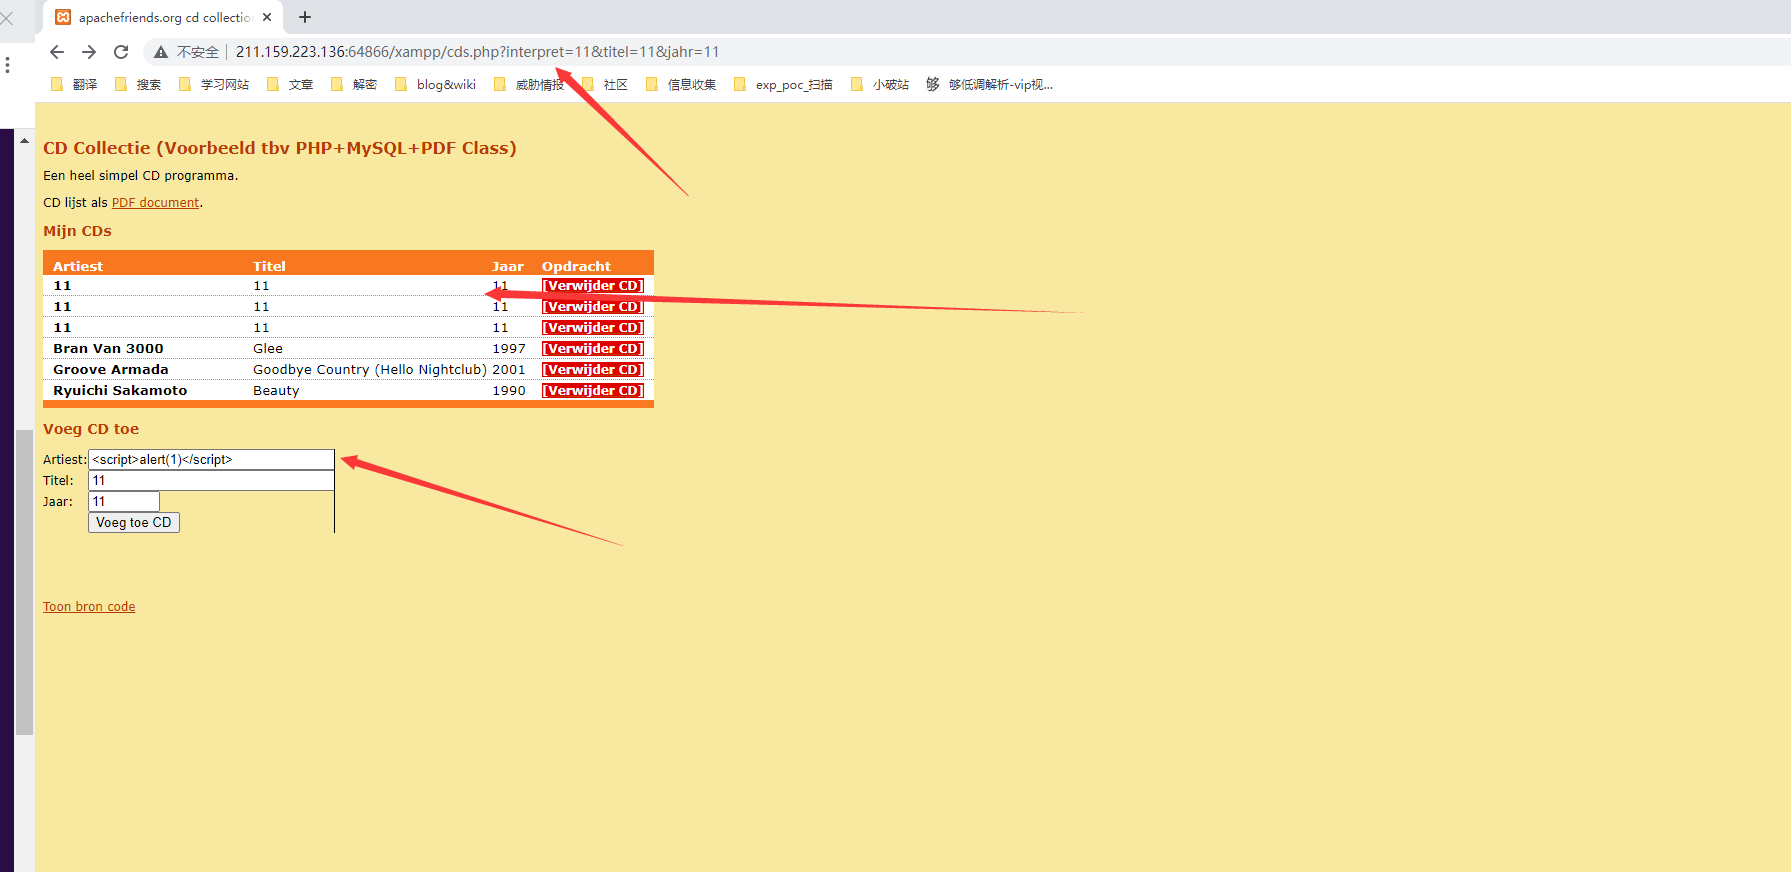Reload the page with the refresh icon

121,52
